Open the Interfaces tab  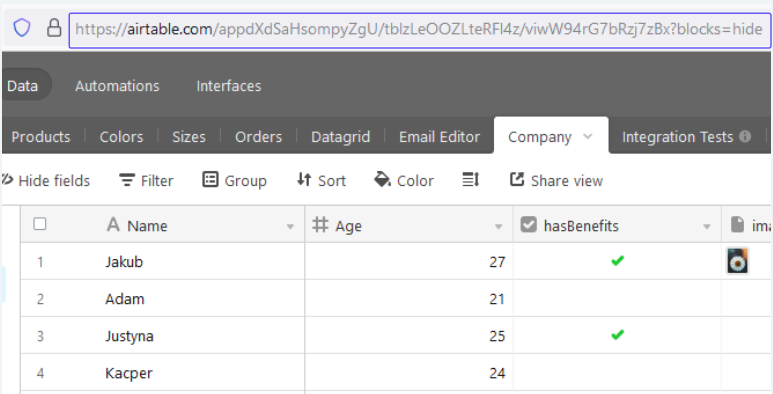click(229, 86)
